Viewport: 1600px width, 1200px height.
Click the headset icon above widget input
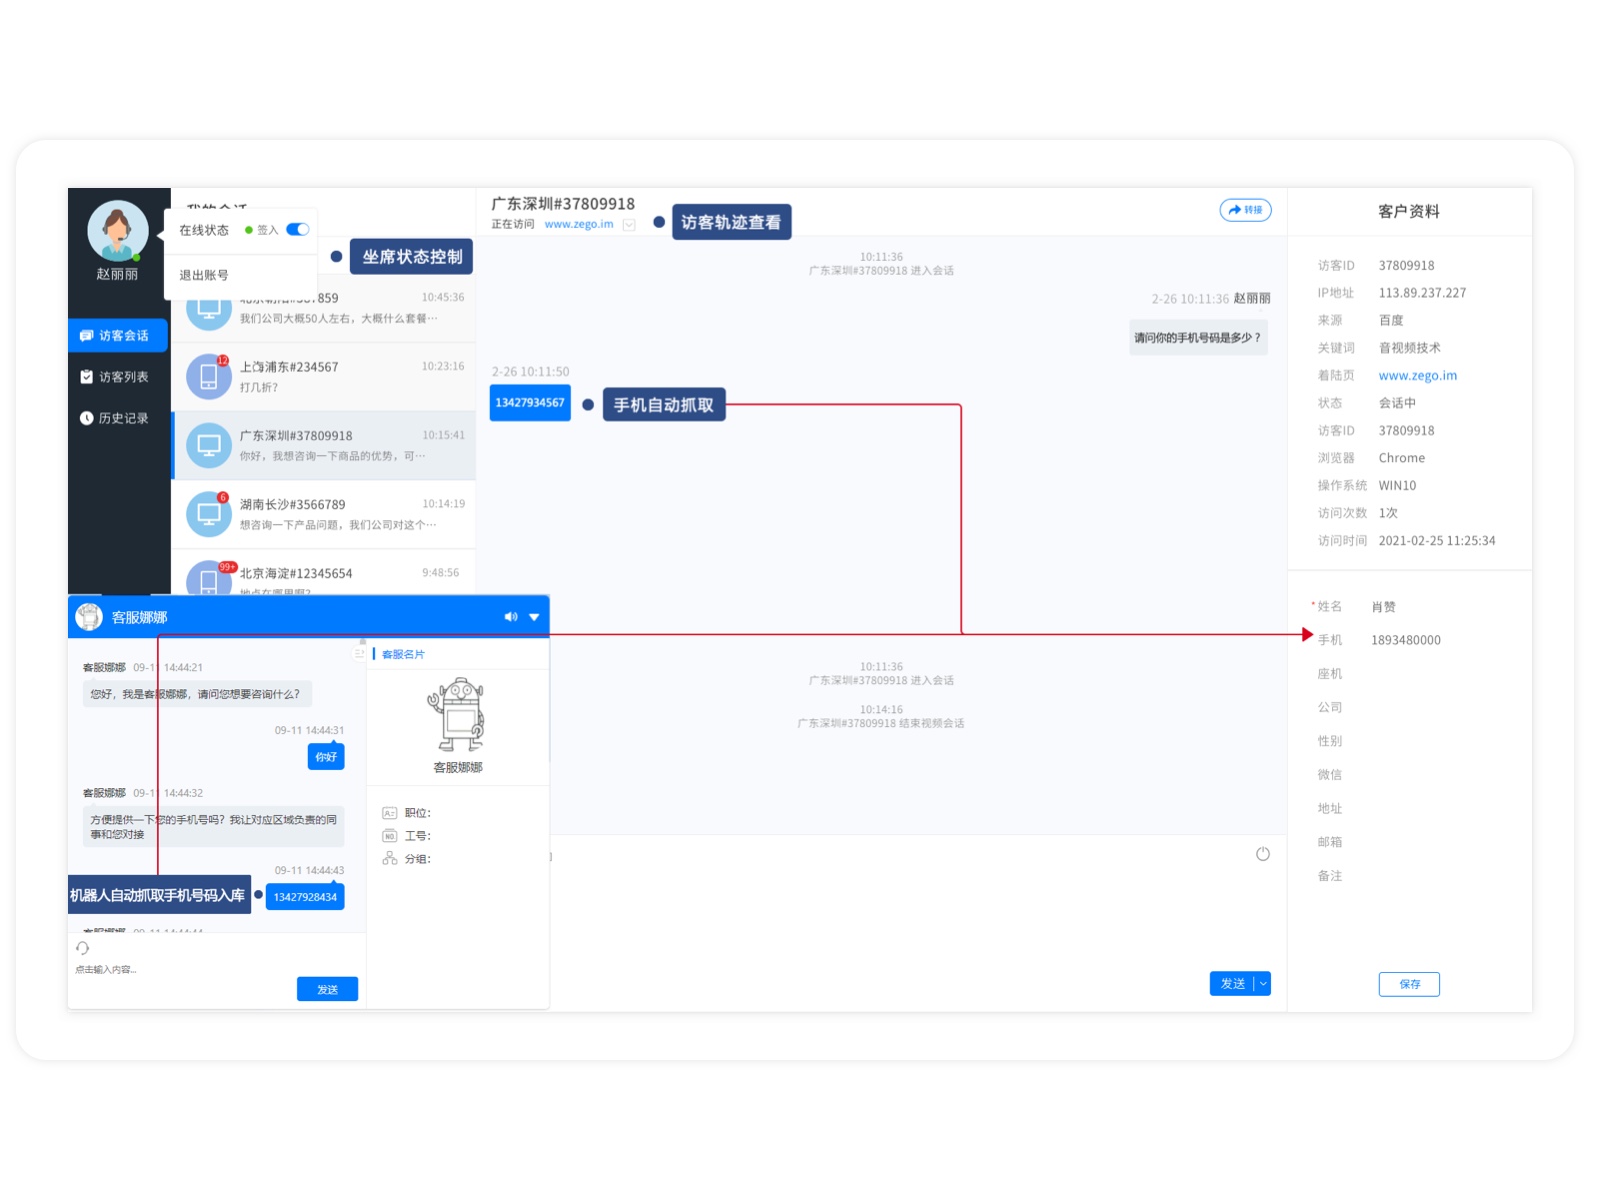tap(83, 948)
